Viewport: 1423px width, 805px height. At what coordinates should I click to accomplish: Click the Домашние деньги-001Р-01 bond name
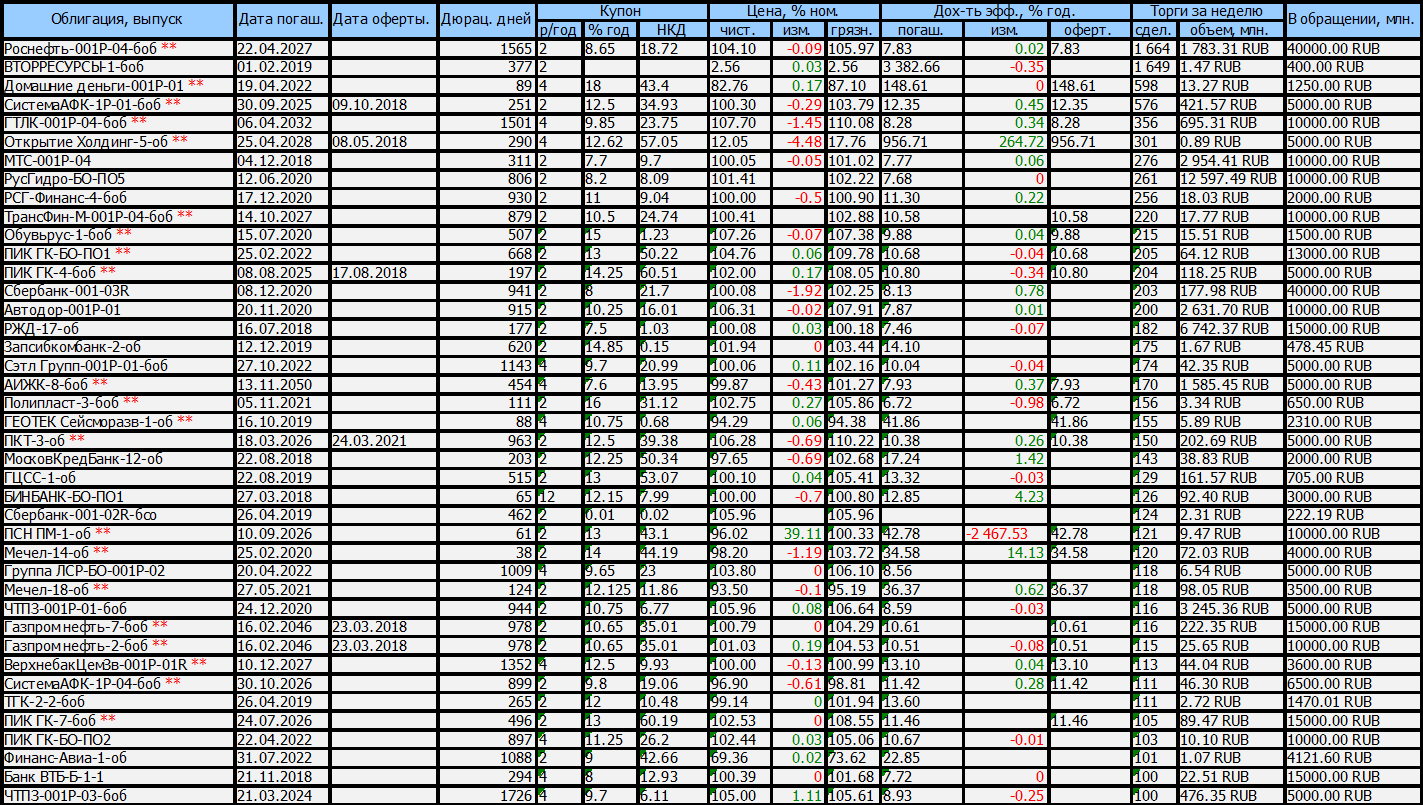(93, 86)
